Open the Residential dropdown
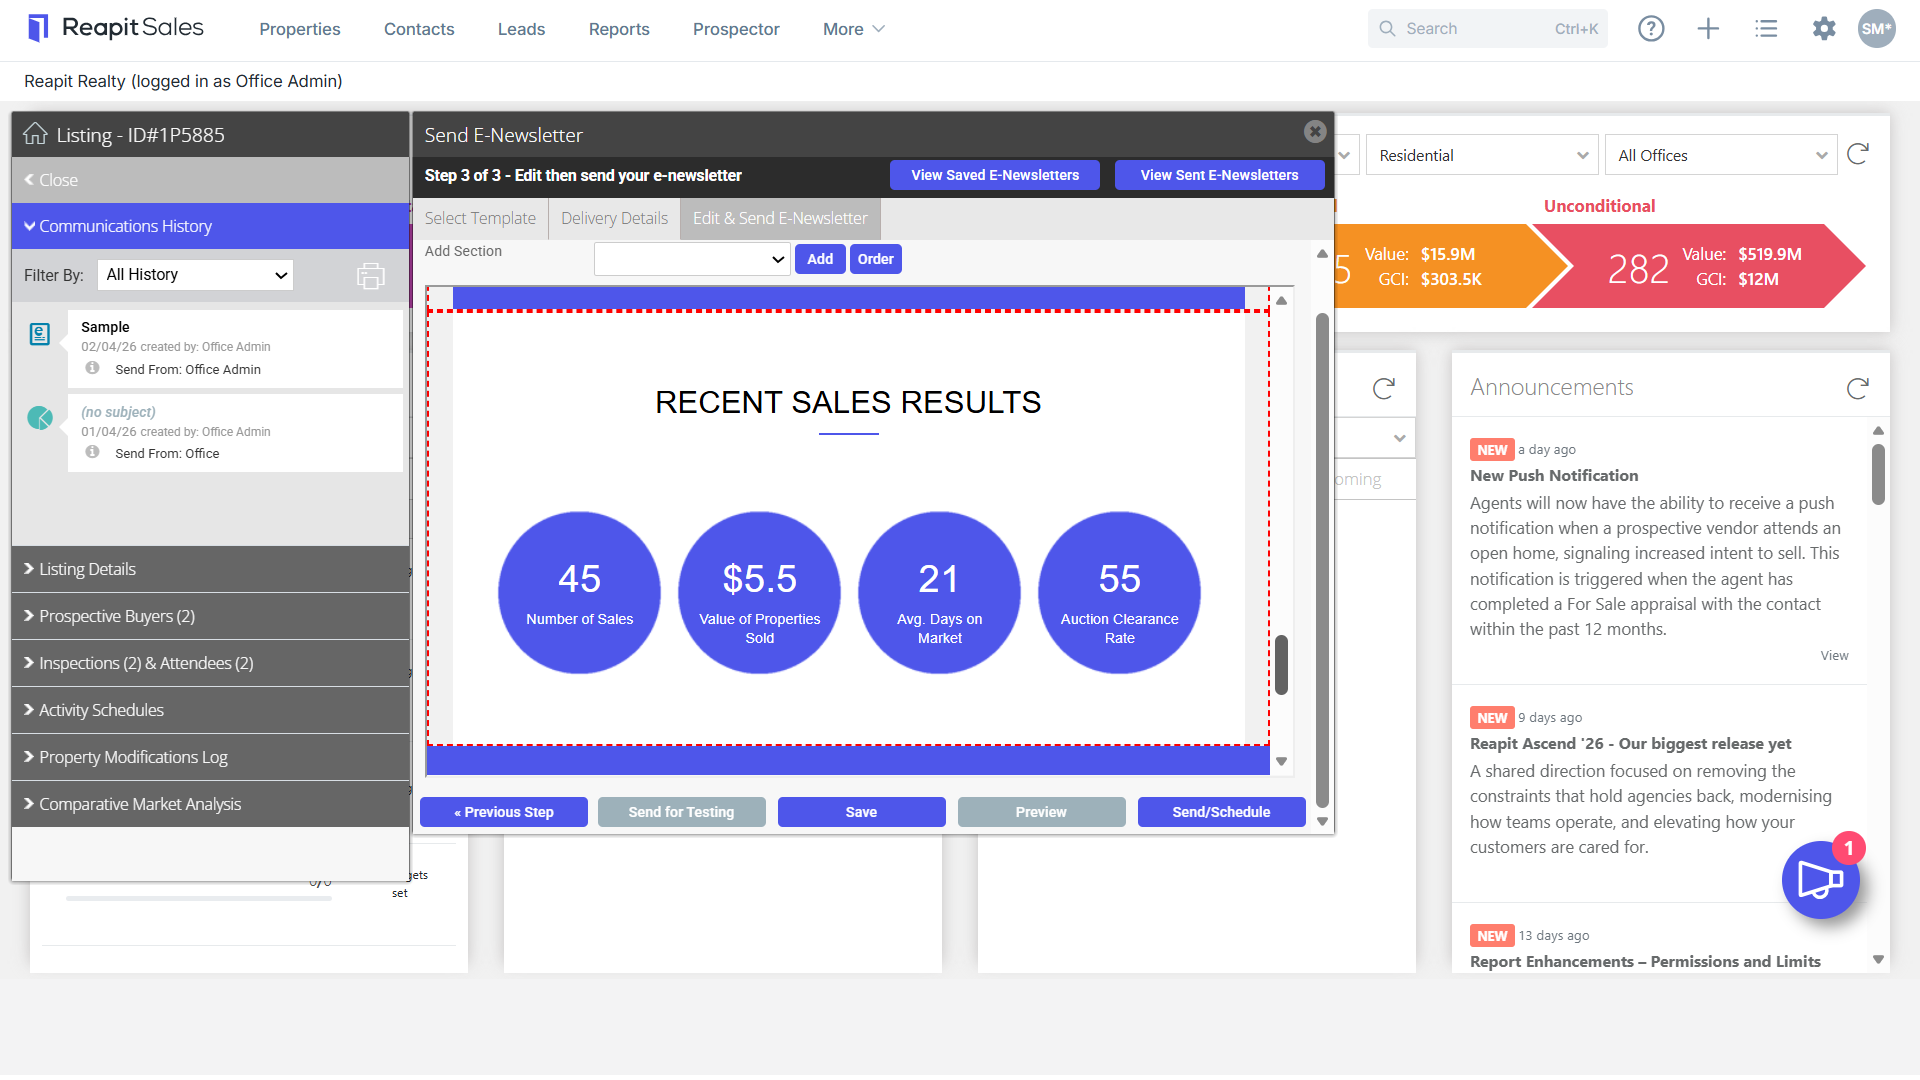 tap(1480, 155)
